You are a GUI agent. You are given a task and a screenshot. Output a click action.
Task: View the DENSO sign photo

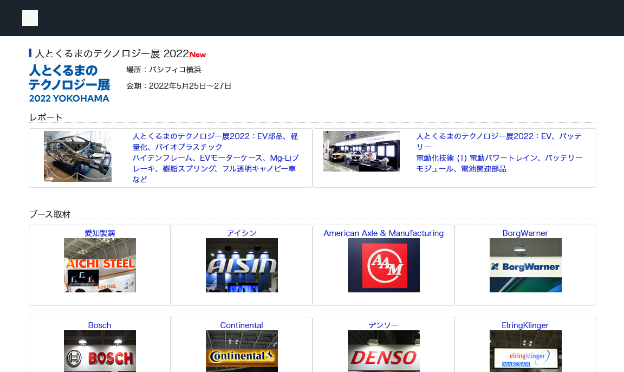coord(384,351)
